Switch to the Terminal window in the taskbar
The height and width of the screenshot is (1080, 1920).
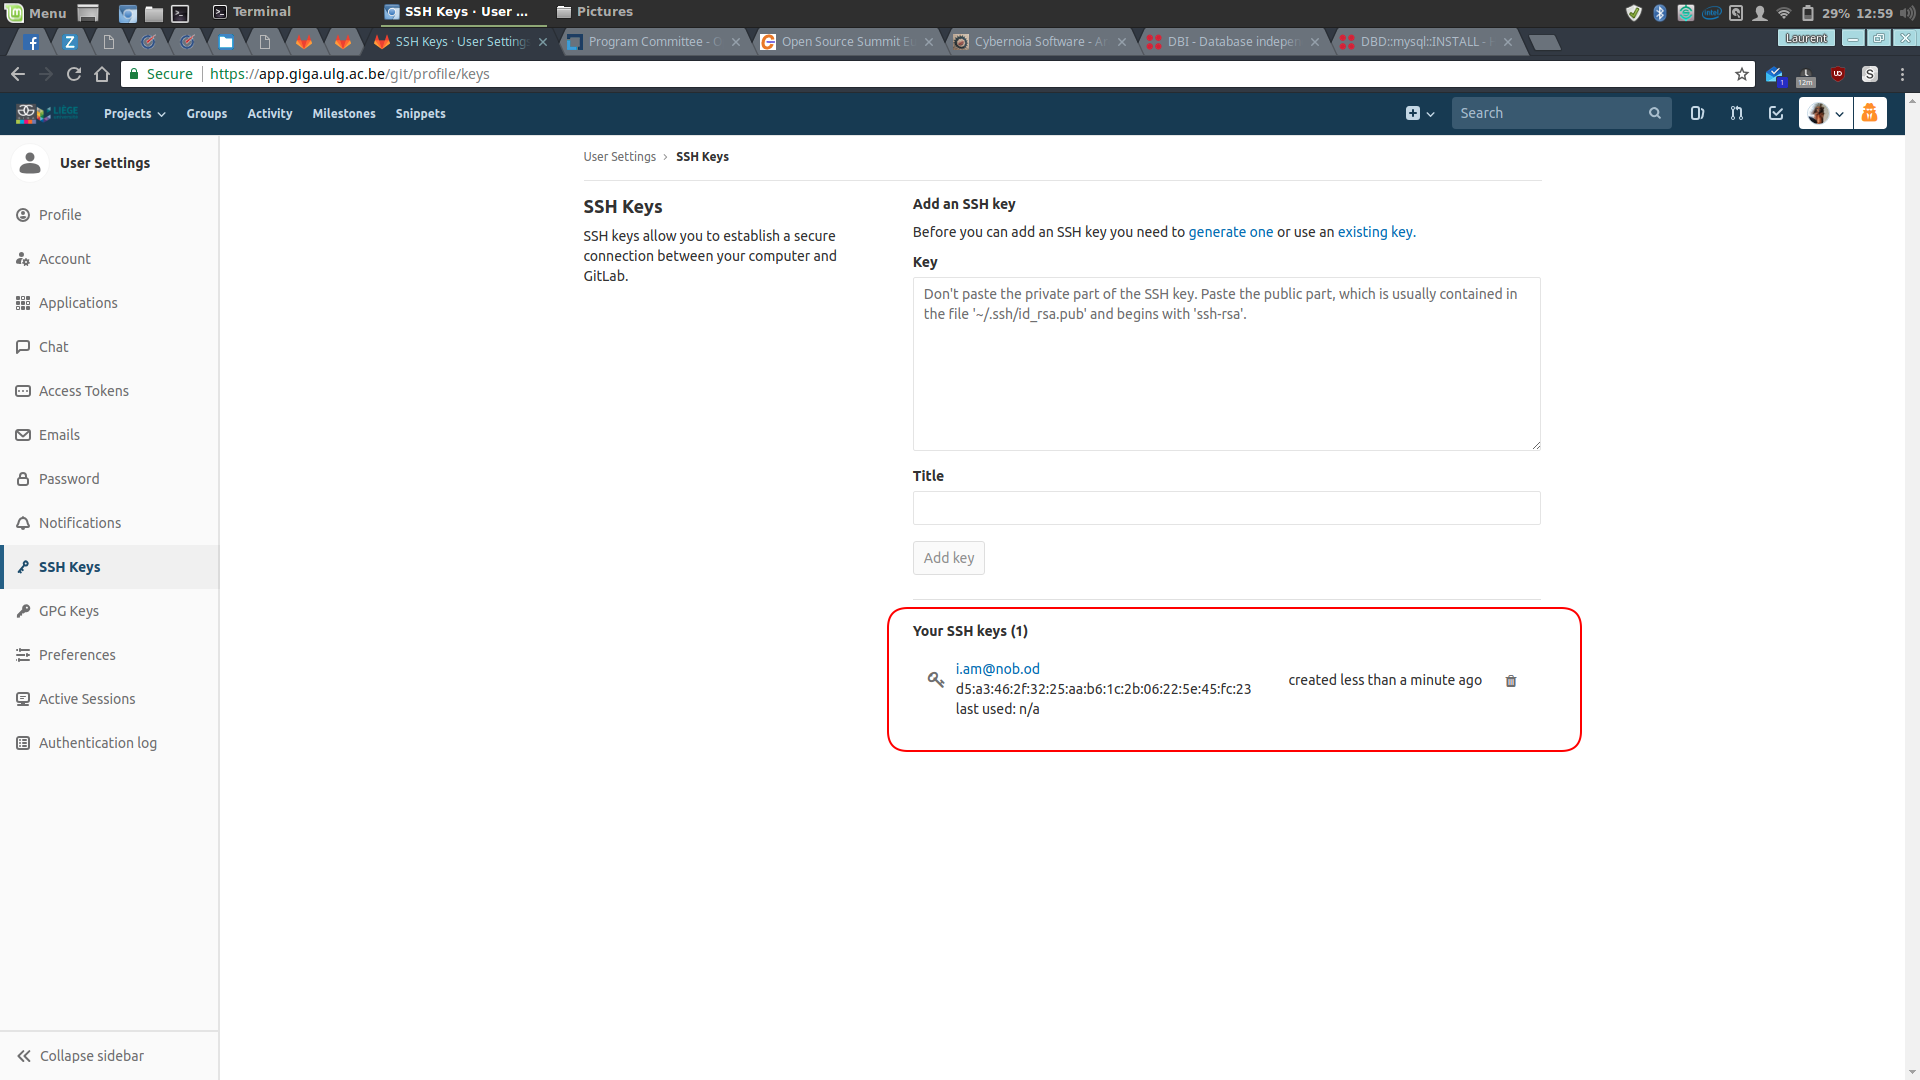point(252,12)
